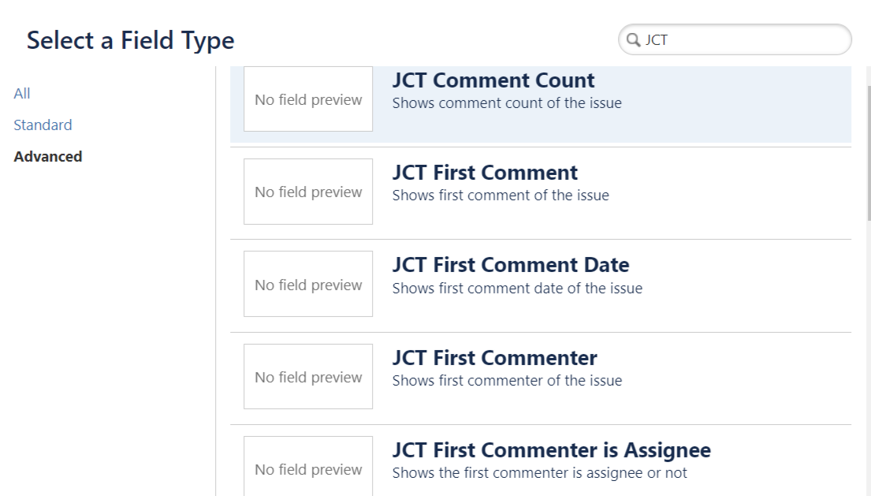The height and width of the screenshot is (496, 871).
Task: Select the JCT Comment Count field
Action: point(492,81)
